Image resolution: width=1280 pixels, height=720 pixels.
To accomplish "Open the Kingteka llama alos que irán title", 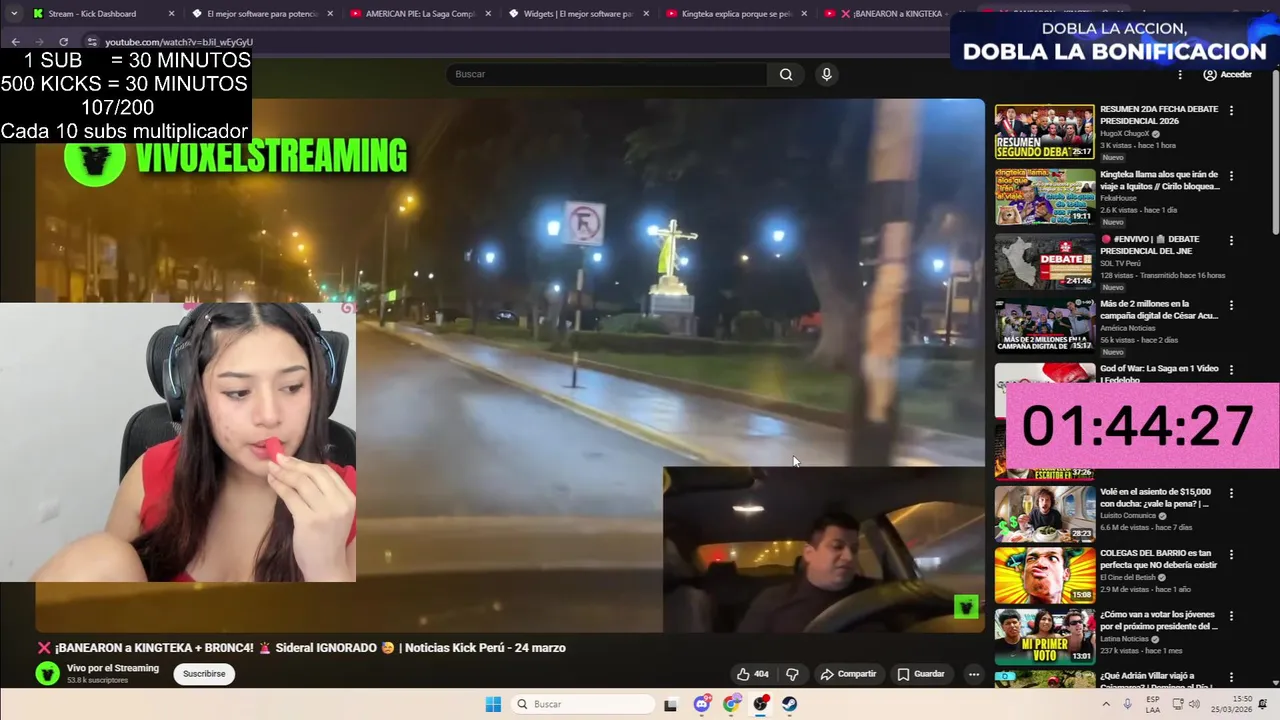I will (1160, 180).
